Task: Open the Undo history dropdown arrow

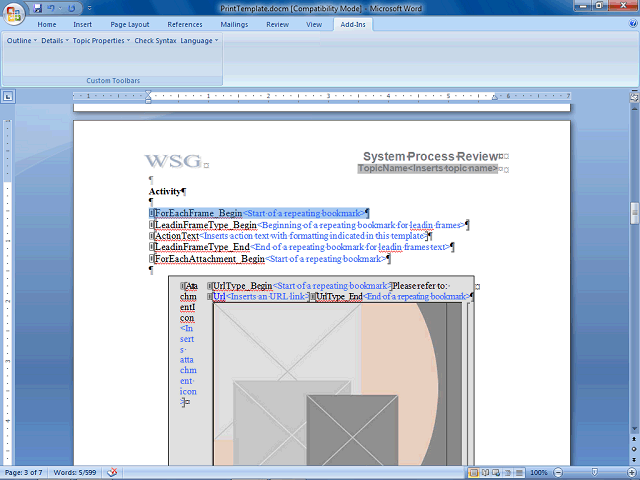Action: pyautogui.click(x=60, y=8)
